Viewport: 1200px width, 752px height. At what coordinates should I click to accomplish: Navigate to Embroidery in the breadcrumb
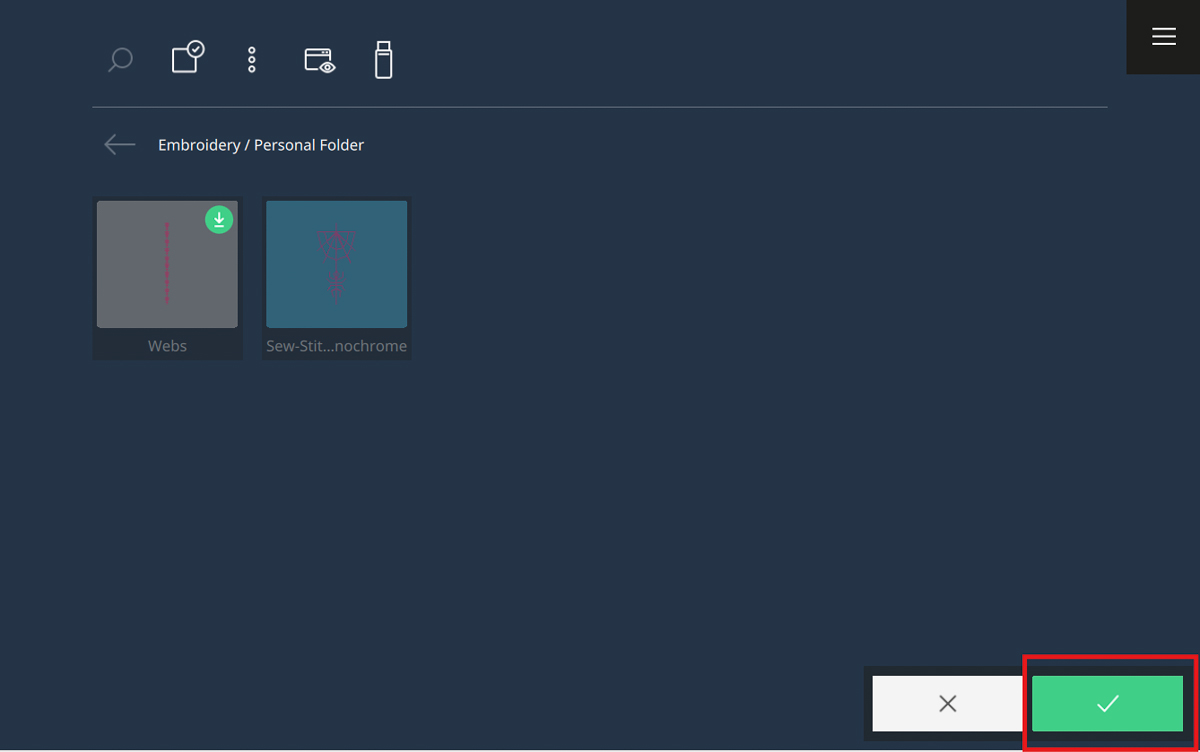[x=198, y=145]
